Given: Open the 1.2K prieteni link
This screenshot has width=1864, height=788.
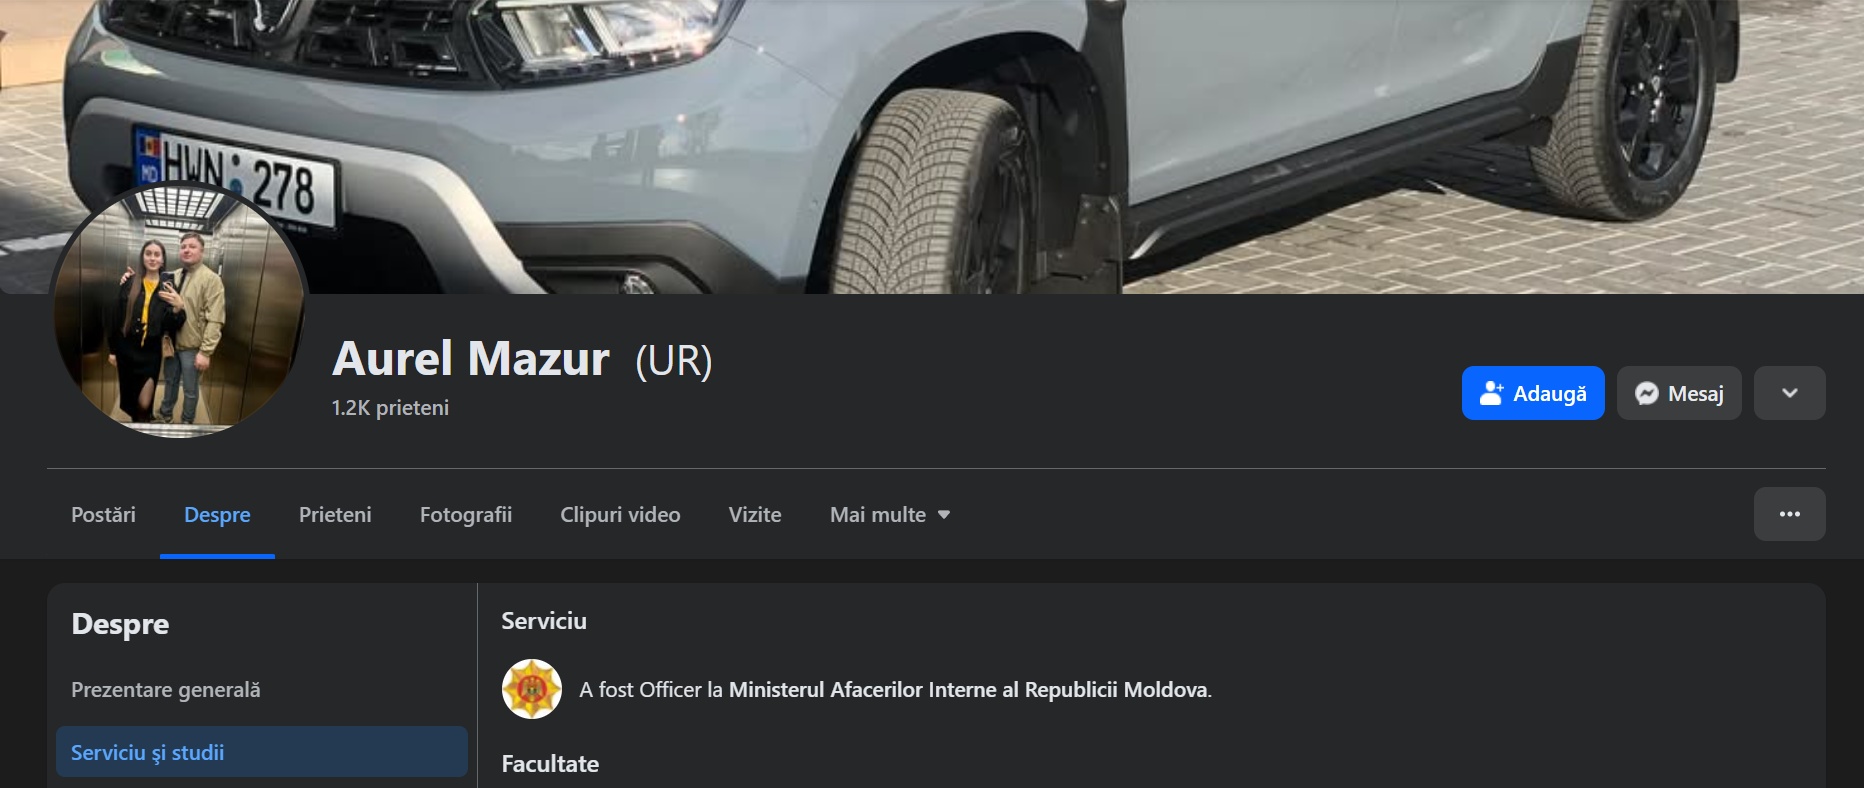Looking at the screenshot, I should tap(390, 408).
